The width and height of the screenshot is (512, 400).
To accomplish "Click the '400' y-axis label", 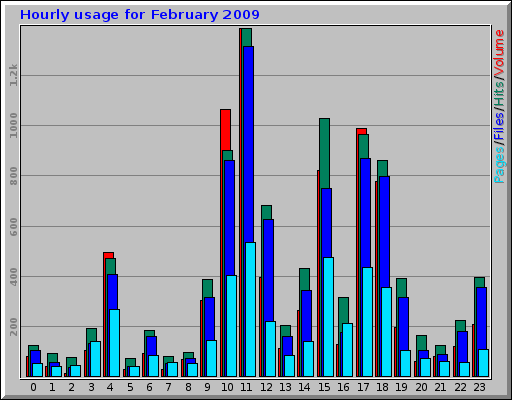I will pyautogui.click(x=13, y=277).
